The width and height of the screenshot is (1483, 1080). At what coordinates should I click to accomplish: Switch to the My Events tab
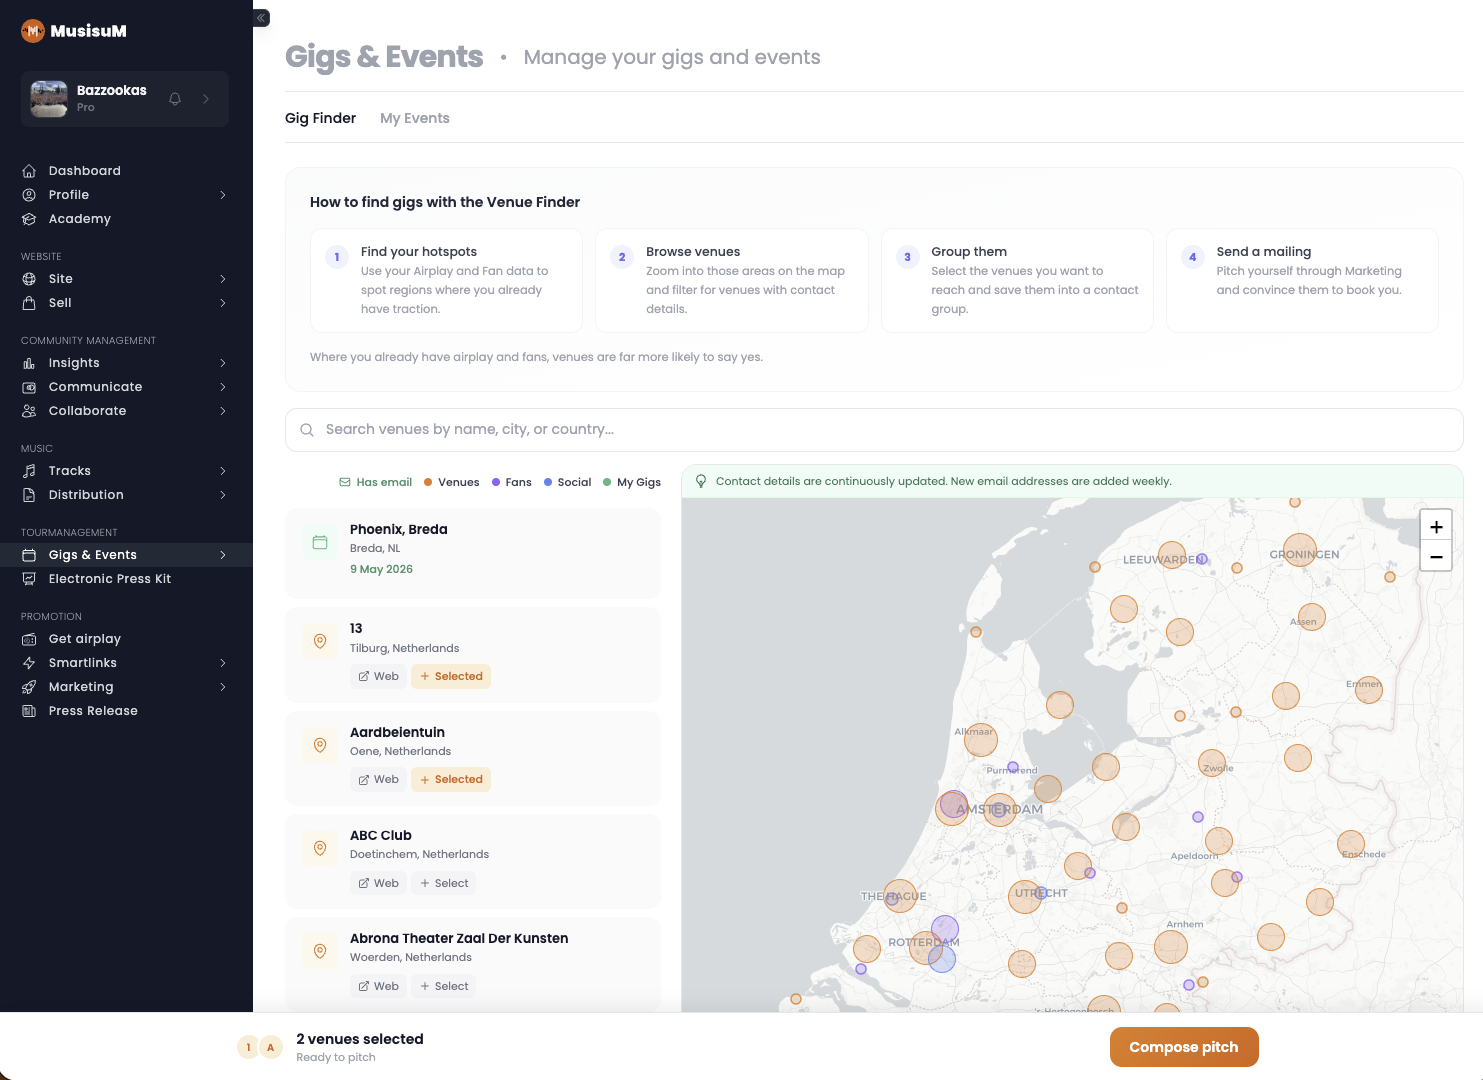tap(415, 117)
